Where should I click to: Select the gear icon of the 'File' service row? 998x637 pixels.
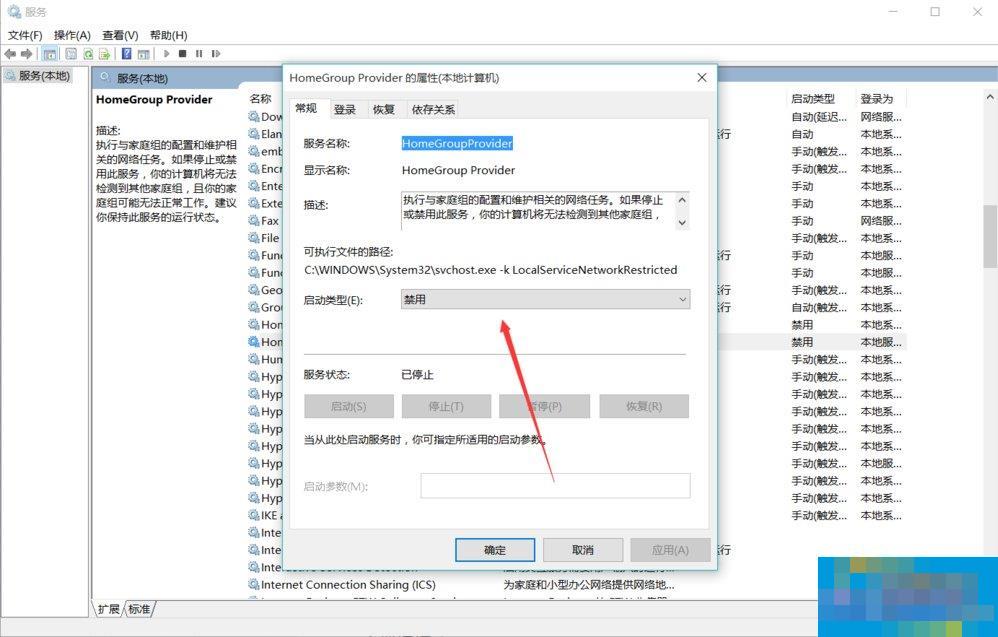(x=254, y=237)
